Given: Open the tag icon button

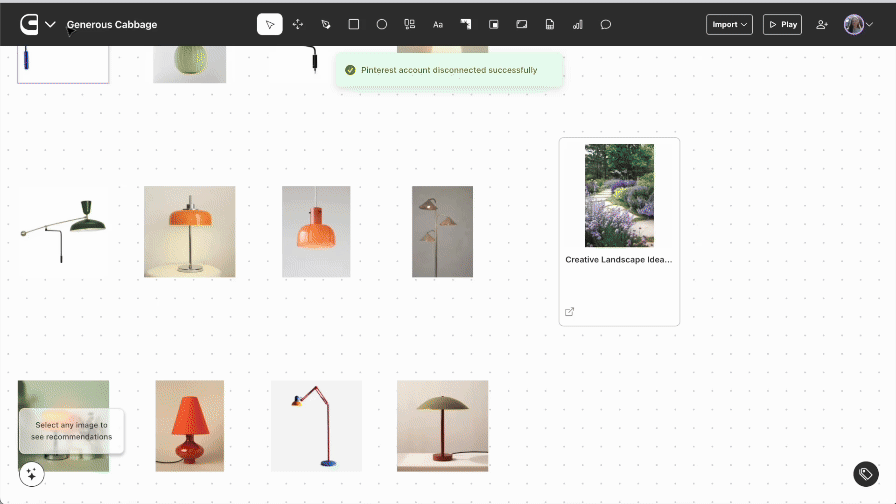Looking at the screenshot, I should [865, 474].
